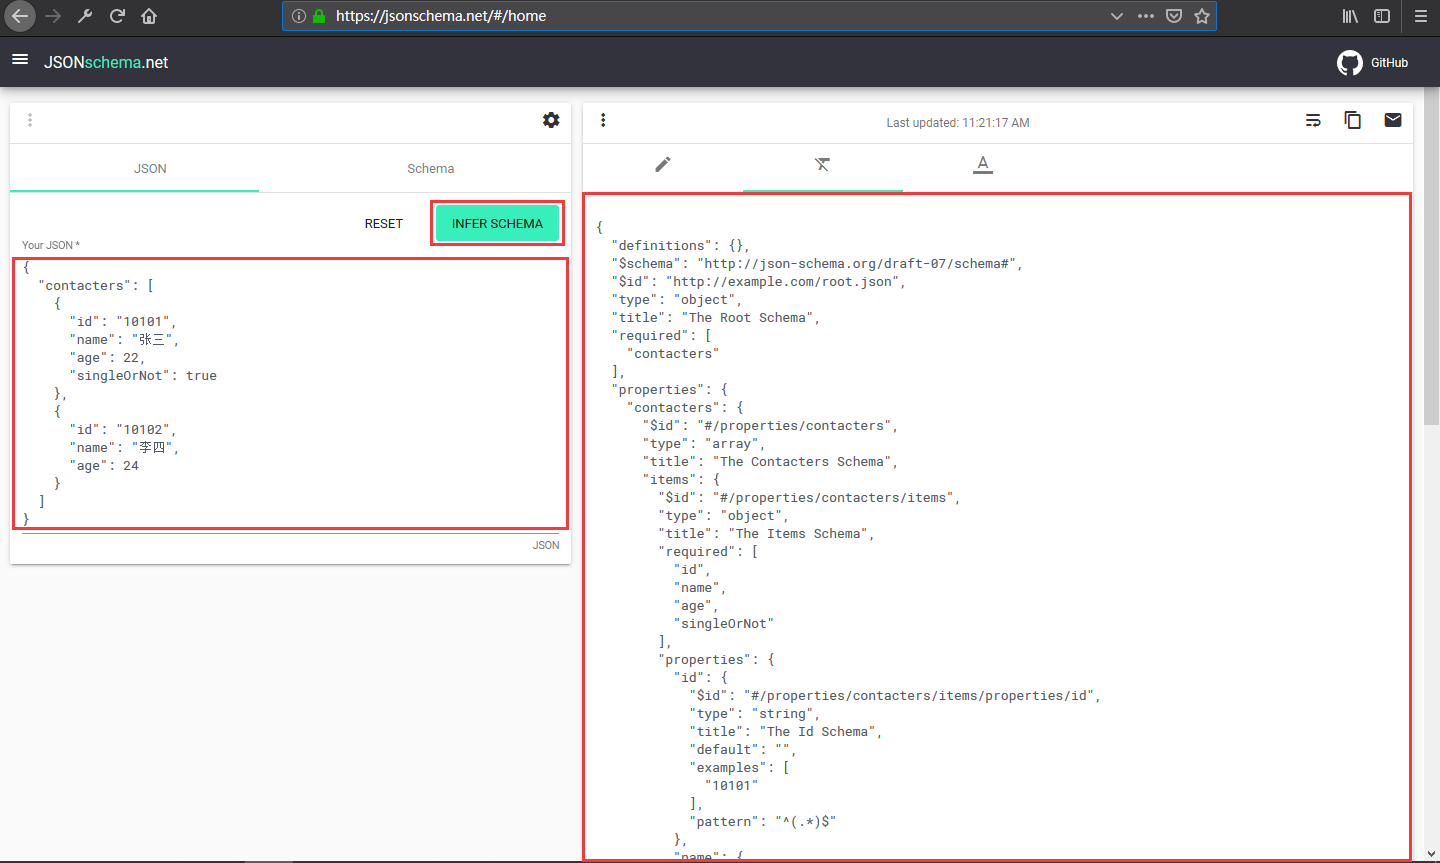
Task: Click the "definitions": {} line
Action: click(x=680, y=246)
